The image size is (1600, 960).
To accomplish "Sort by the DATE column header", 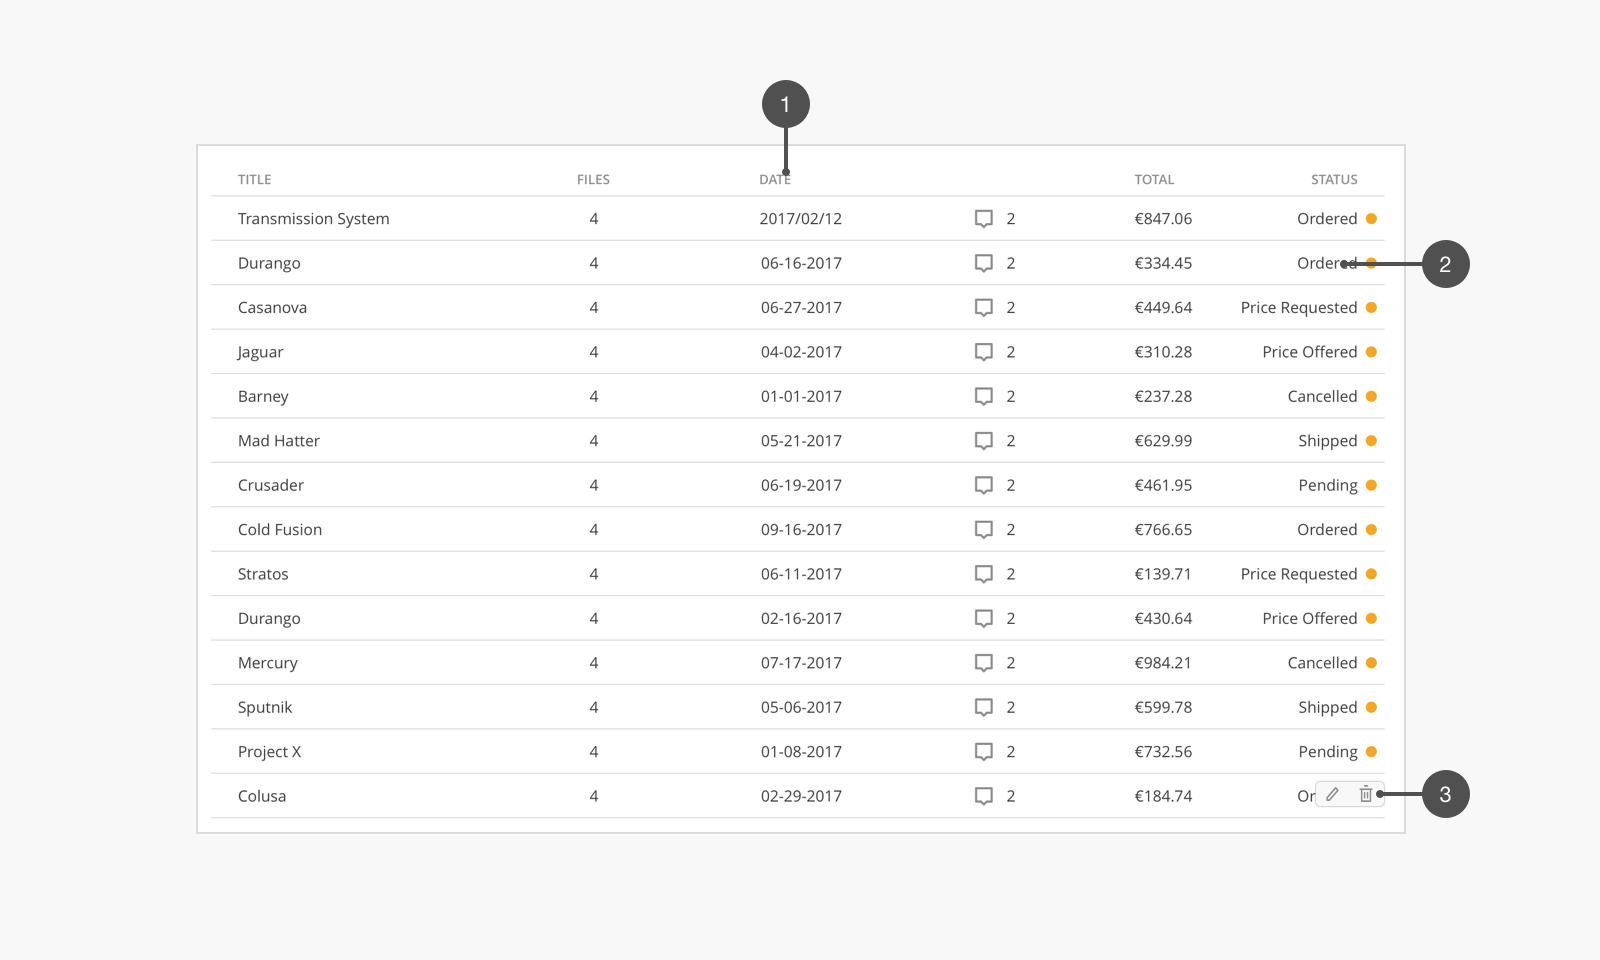I will (x=775, y=180).
